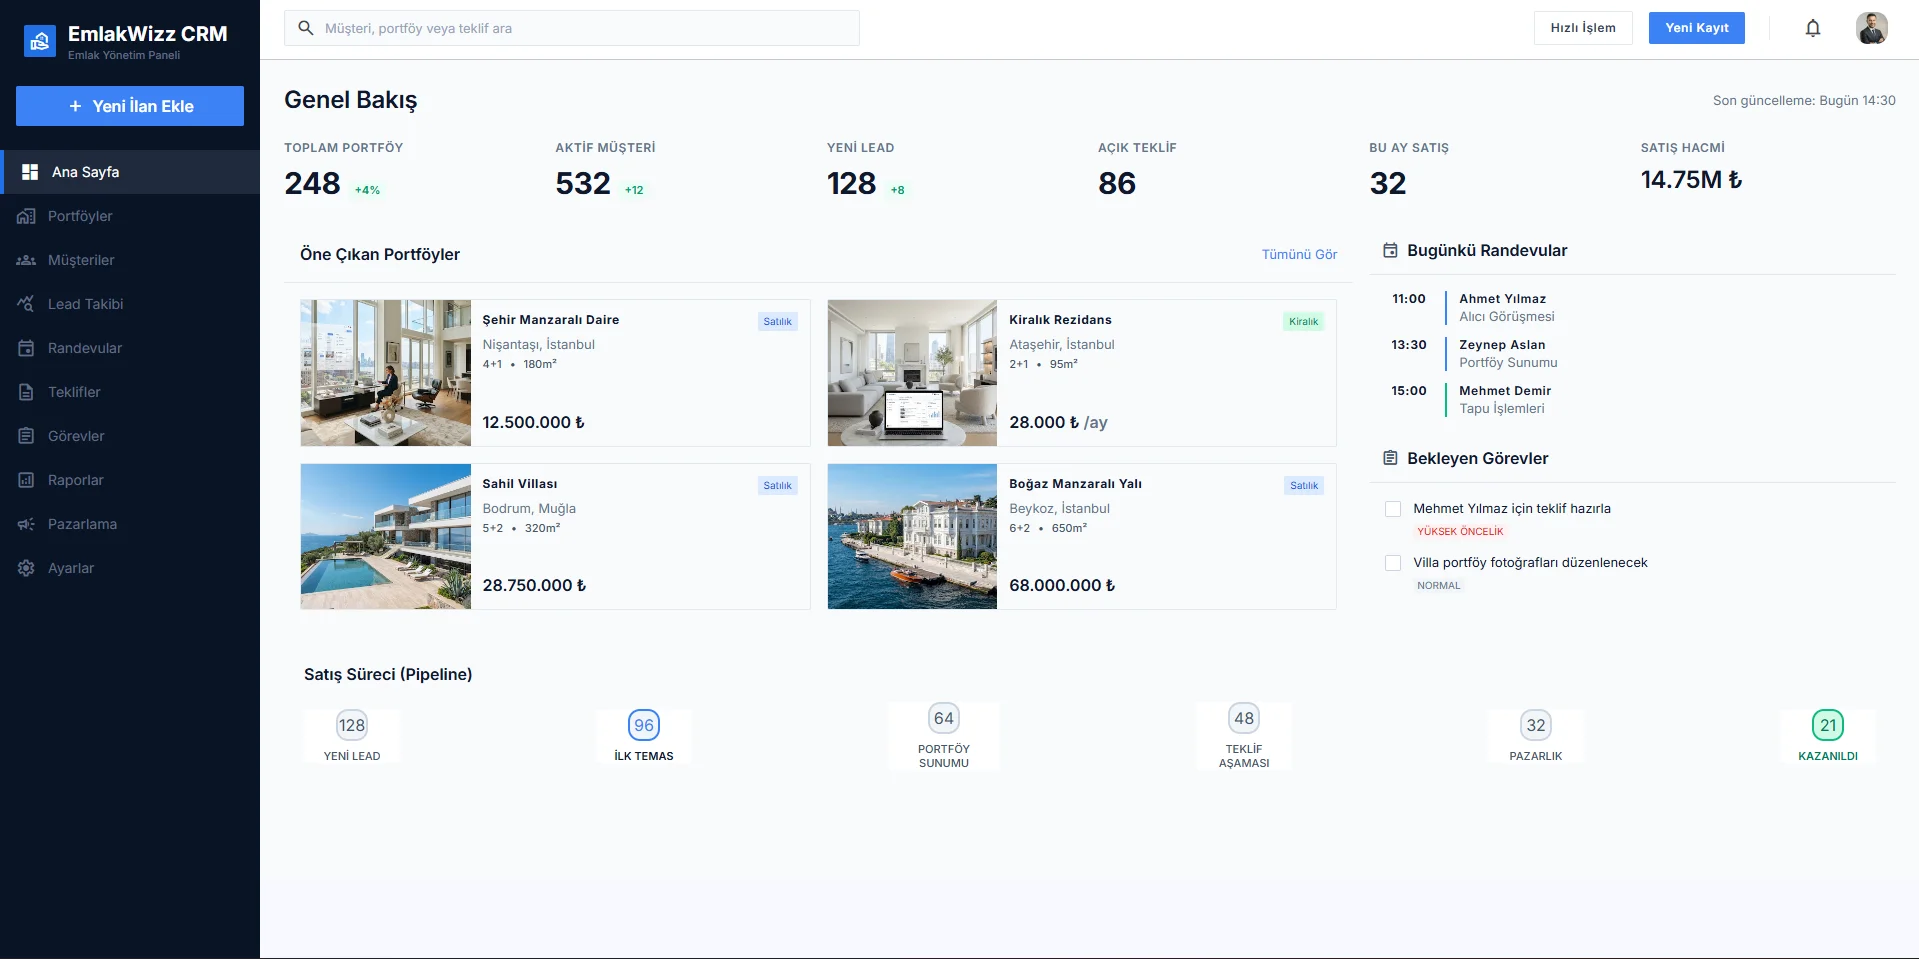Select the Yeni Lead pipeline stage 128

352,736
